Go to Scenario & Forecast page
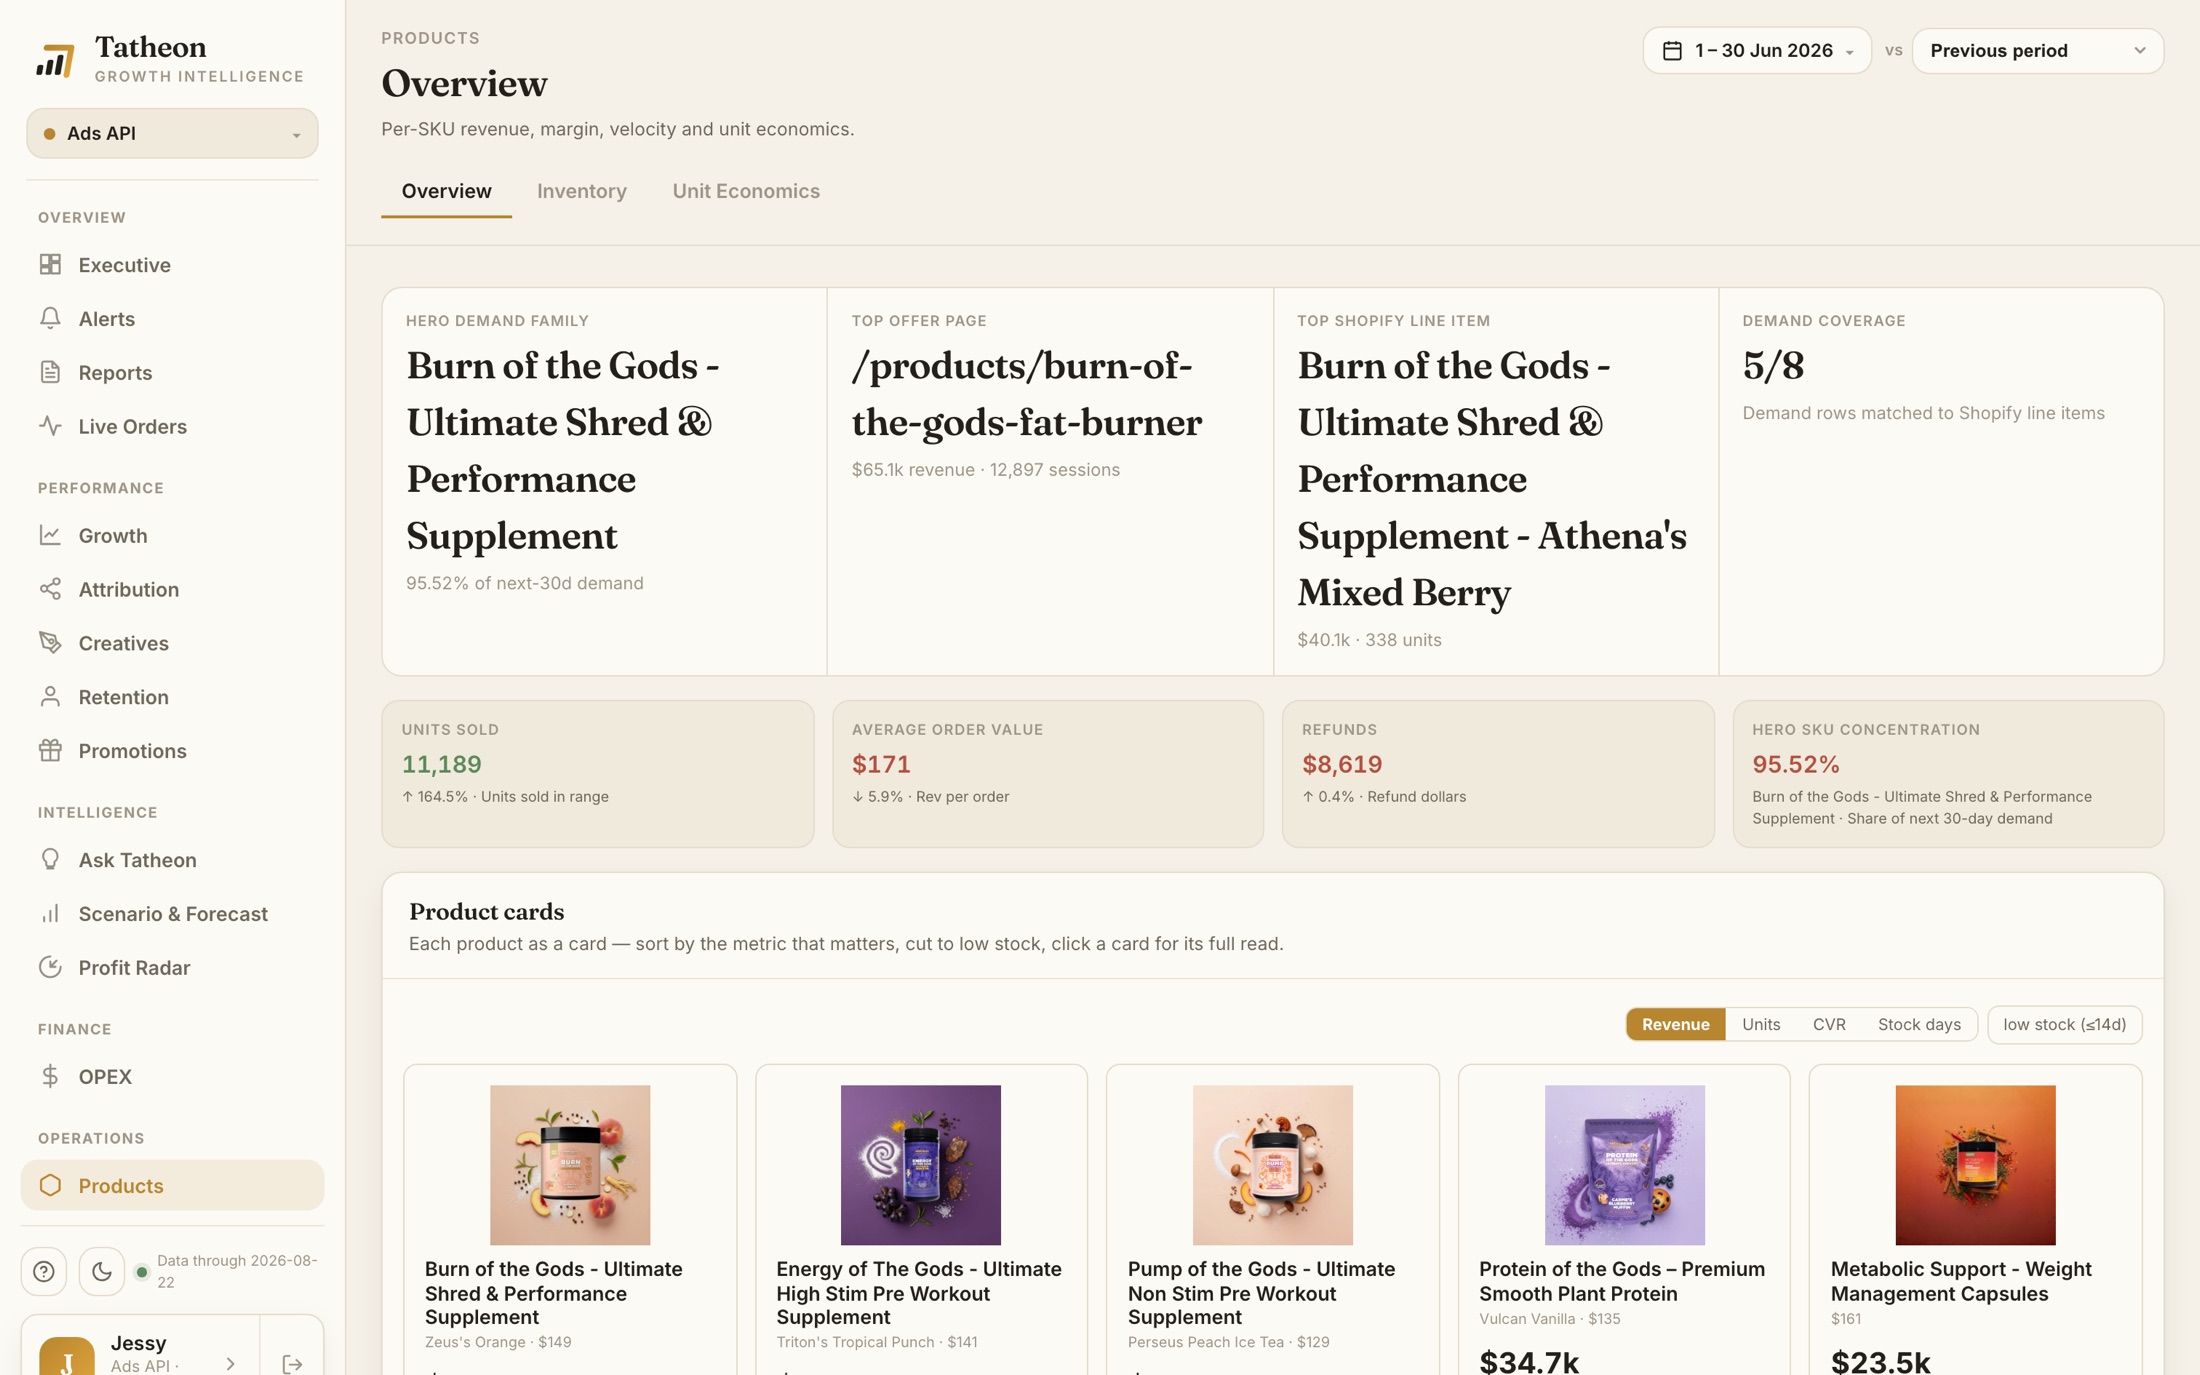 coord(172,913)
